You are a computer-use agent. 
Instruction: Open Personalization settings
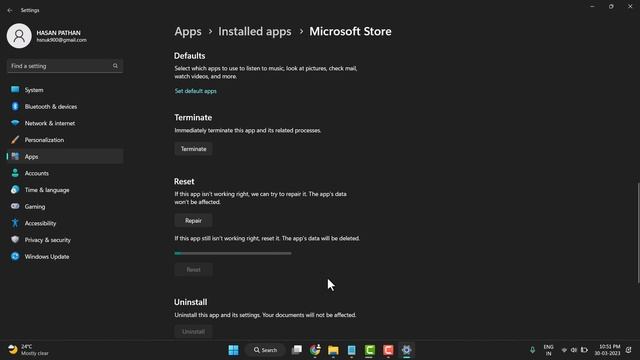coord(65,140)
